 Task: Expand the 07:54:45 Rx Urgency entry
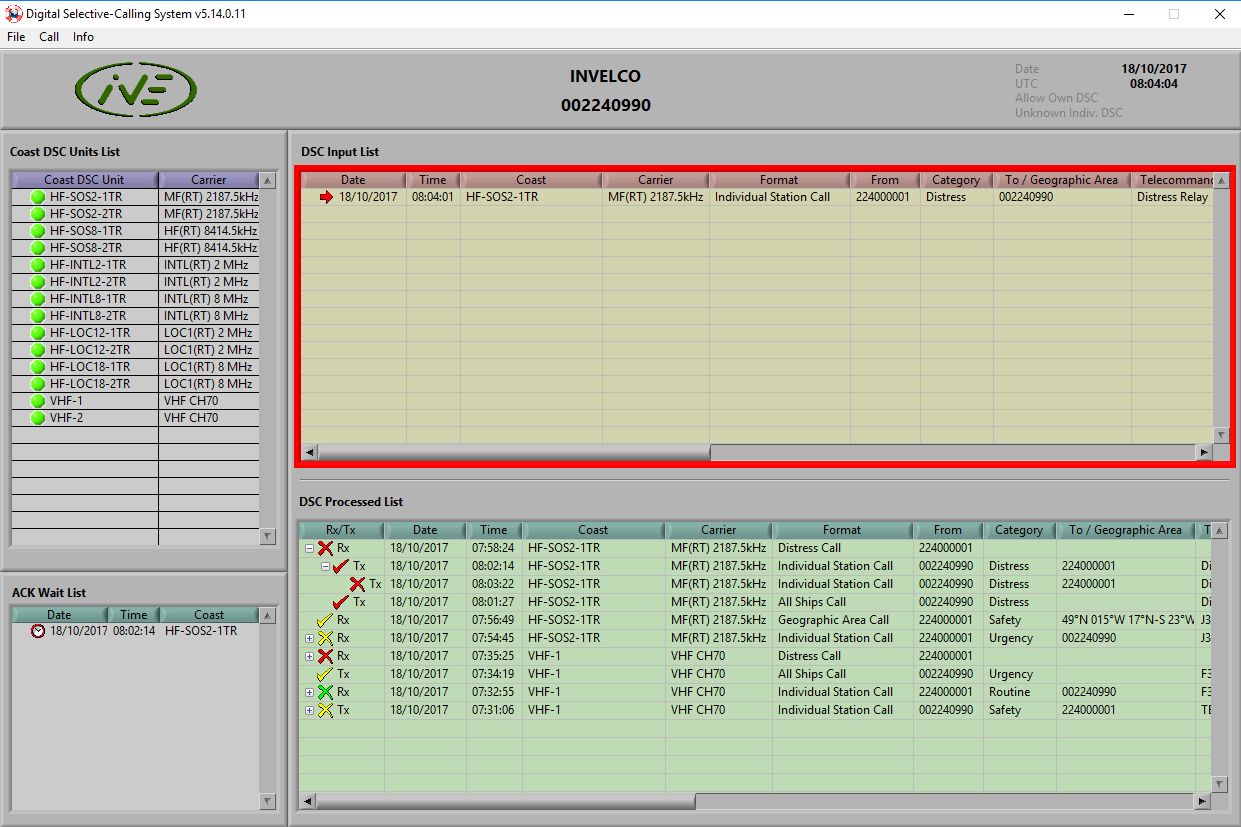click(x=309, y=638)
